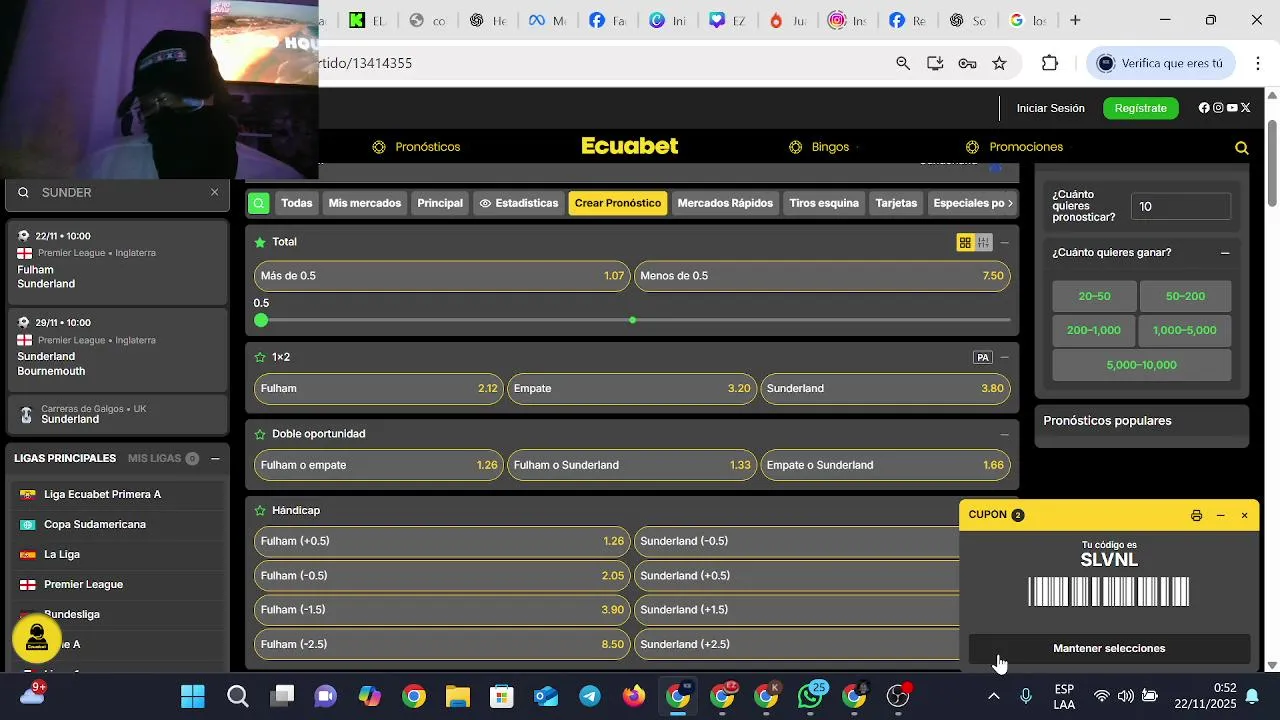Minimize the Cupon panel
Viewport: 1280px width, 720px height.
[1220, 515]
